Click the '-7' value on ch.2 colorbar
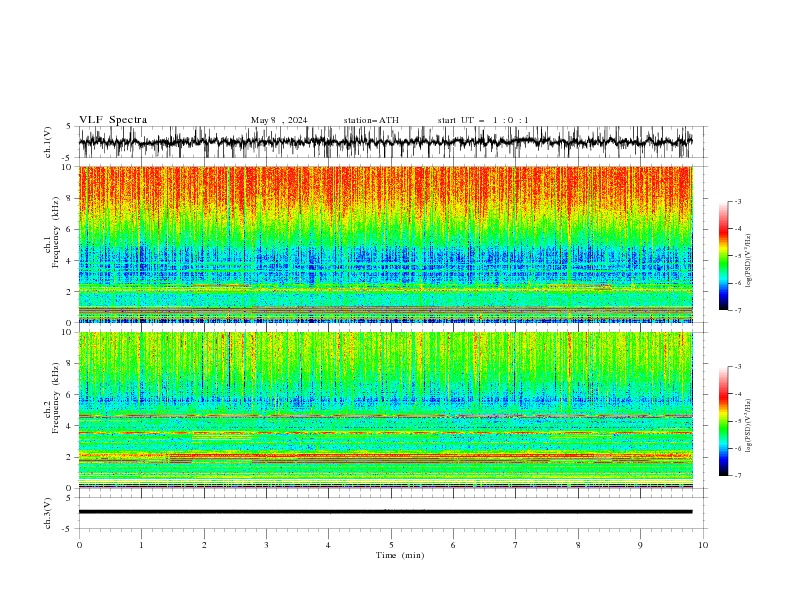 (737, 475)
